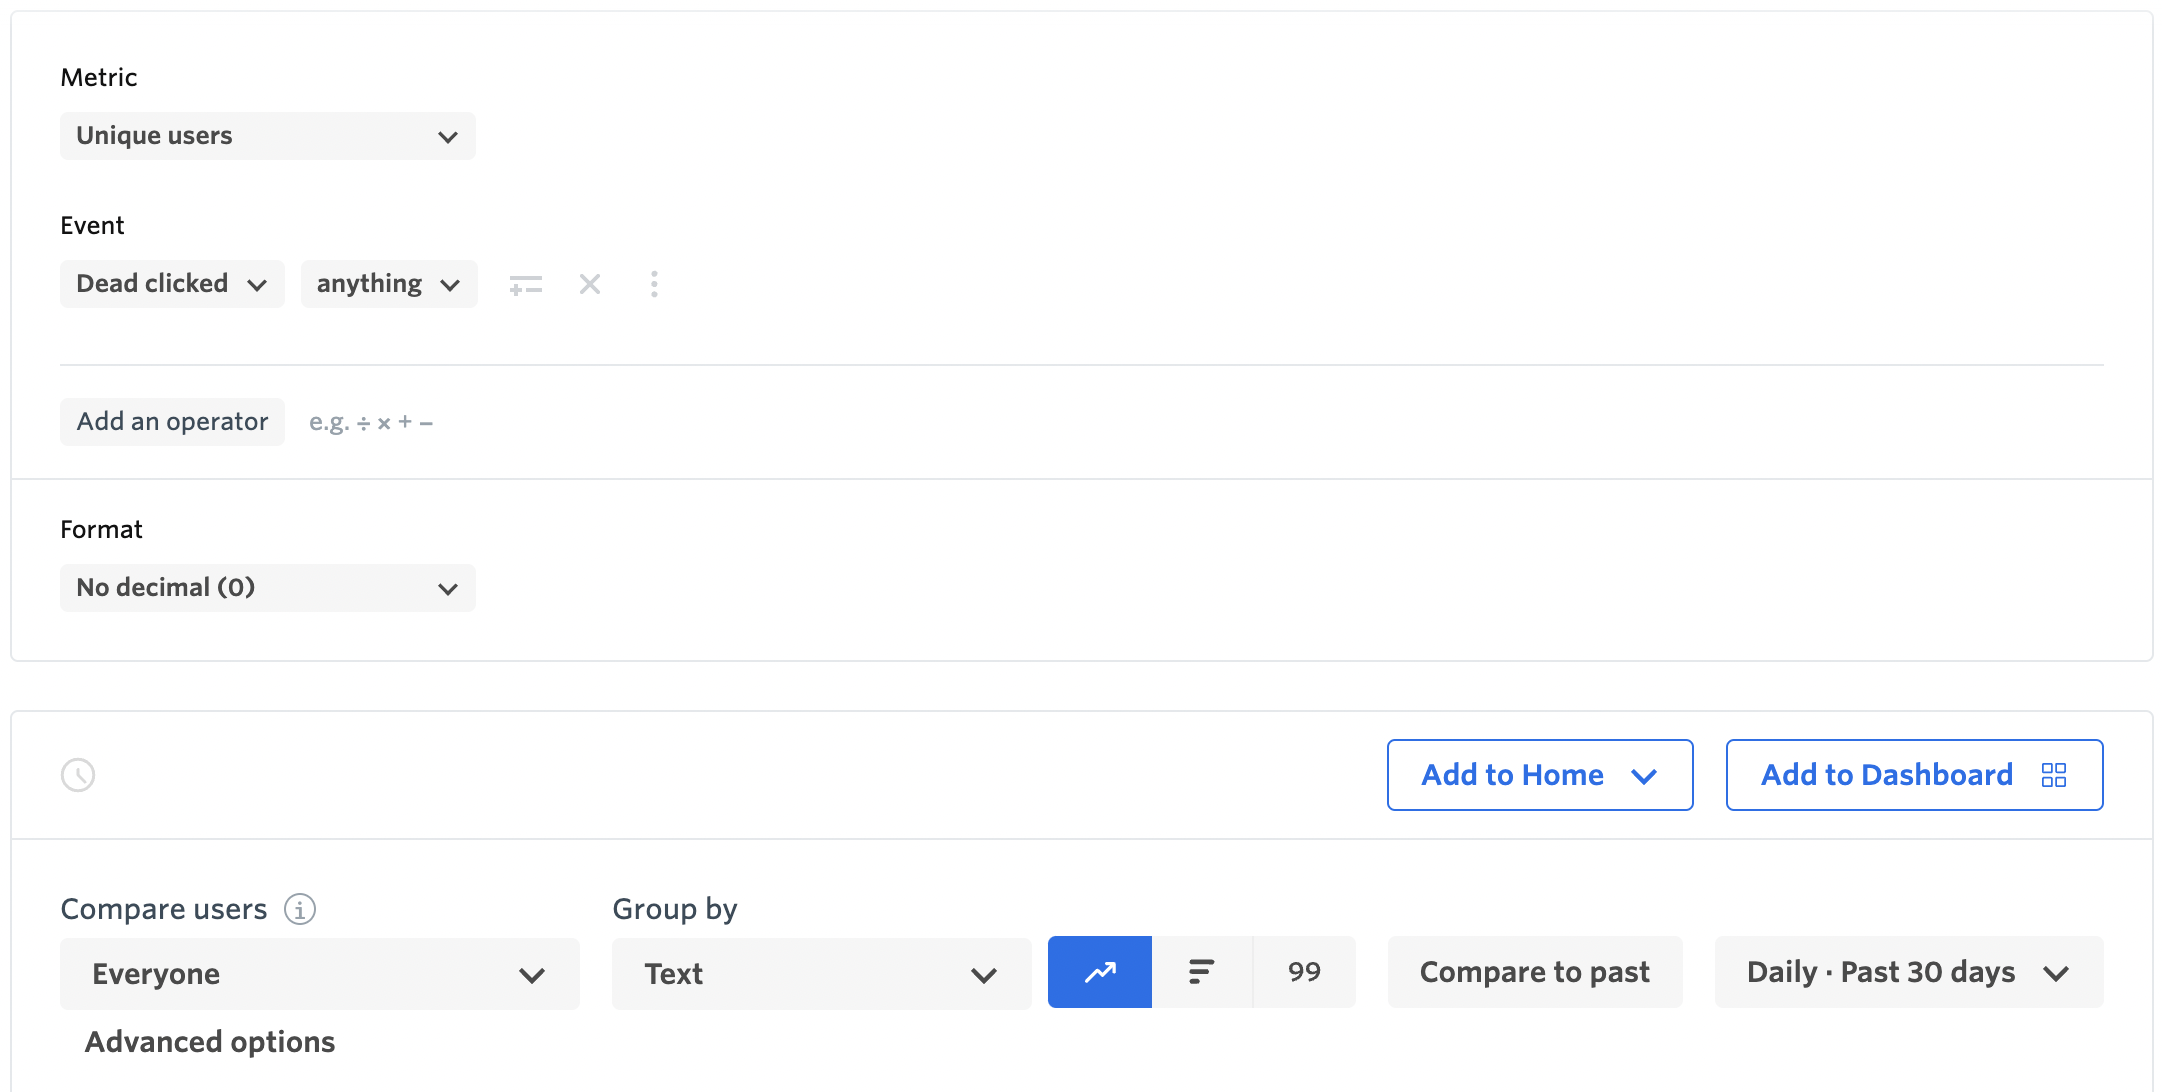Expand the anything target dropdown
The width and height of the screenshot is (2162, 1092).
point(389,284)
